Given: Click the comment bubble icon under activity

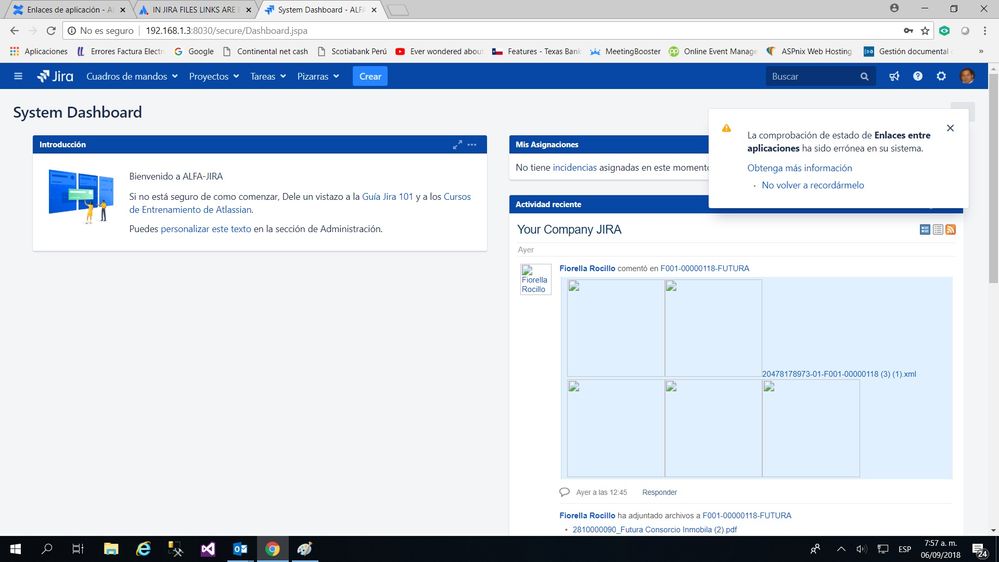Looking at the screenshot, I should [x=564, y=492].
